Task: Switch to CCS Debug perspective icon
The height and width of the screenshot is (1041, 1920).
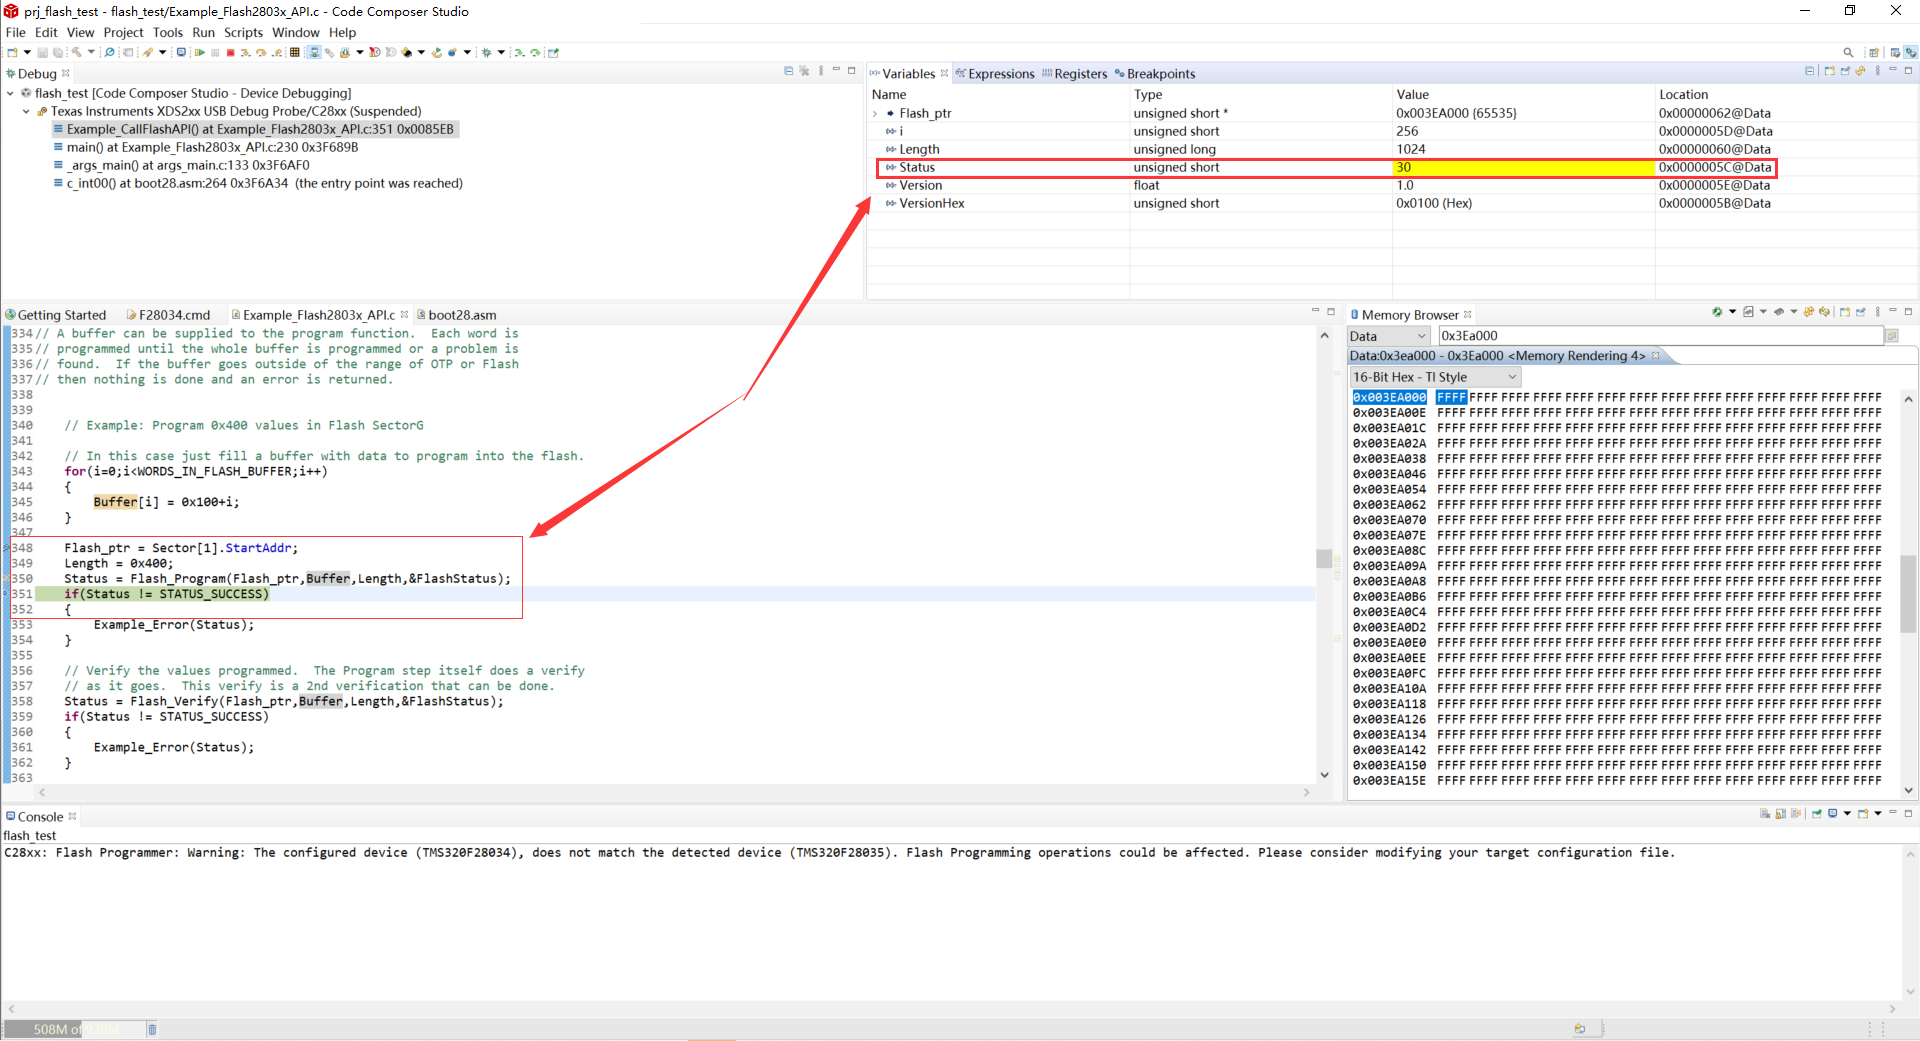Action: (x=1910, y=52)
